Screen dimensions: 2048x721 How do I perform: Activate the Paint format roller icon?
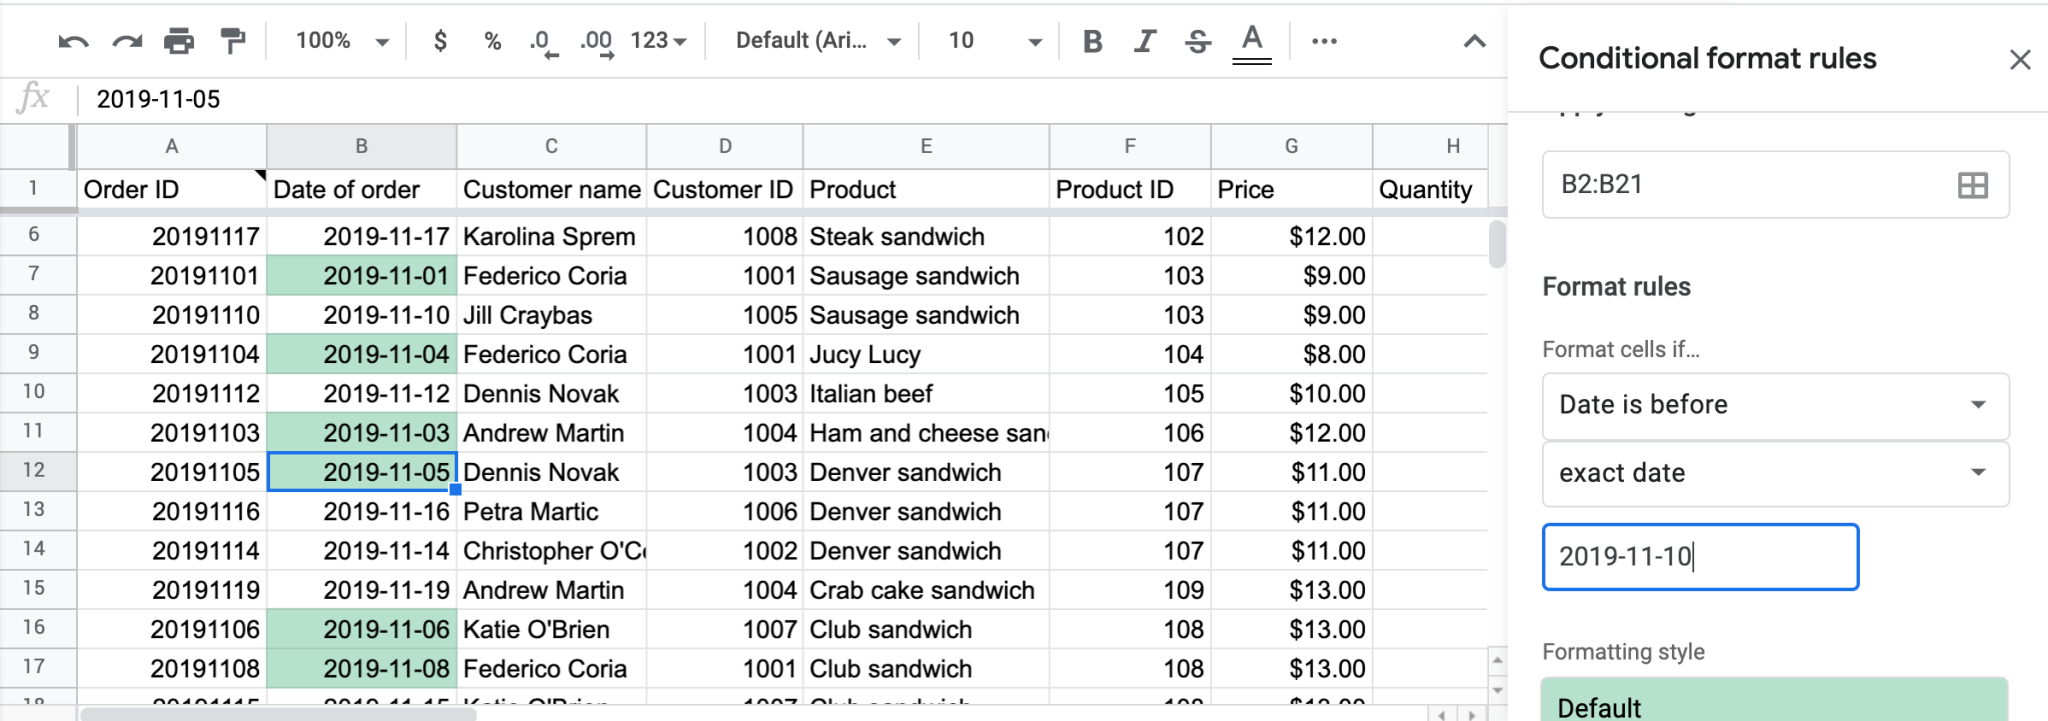coord(233,41)
